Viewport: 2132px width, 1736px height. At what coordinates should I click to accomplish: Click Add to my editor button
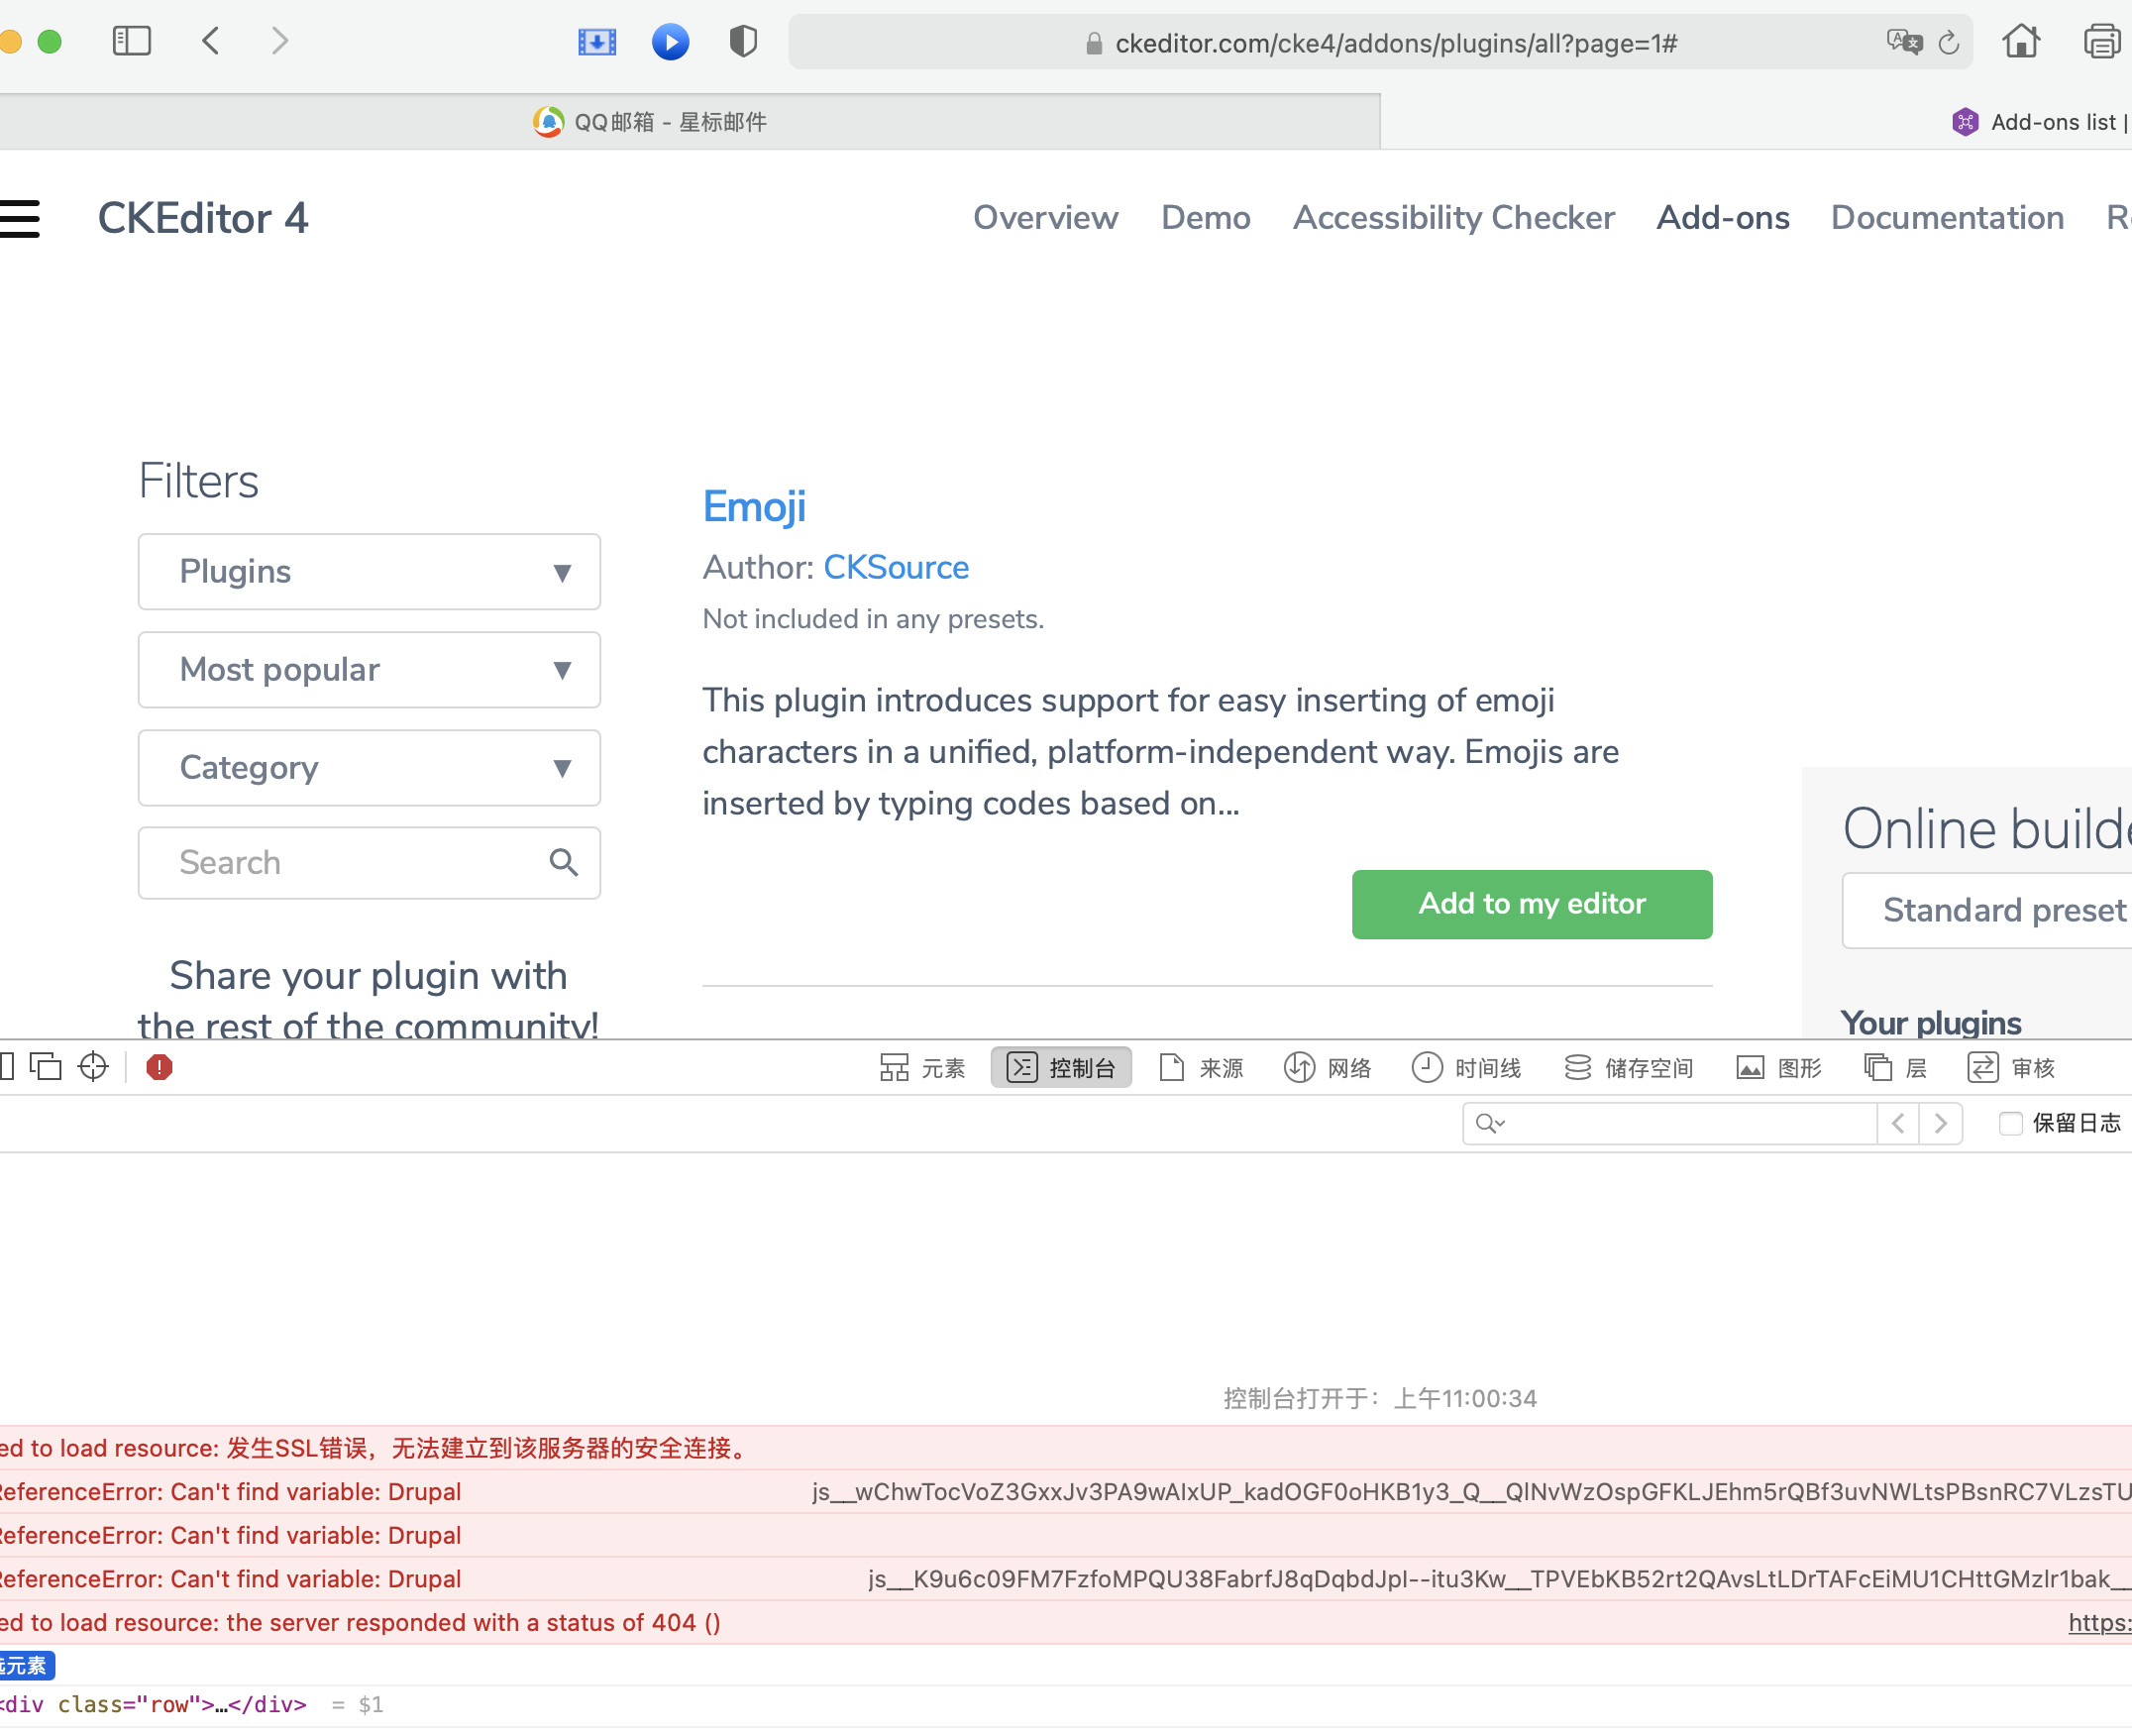[x=1531, y=904]
